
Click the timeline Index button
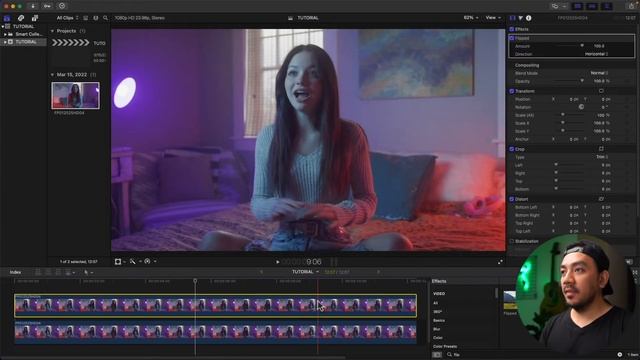[x=16, y=272]
